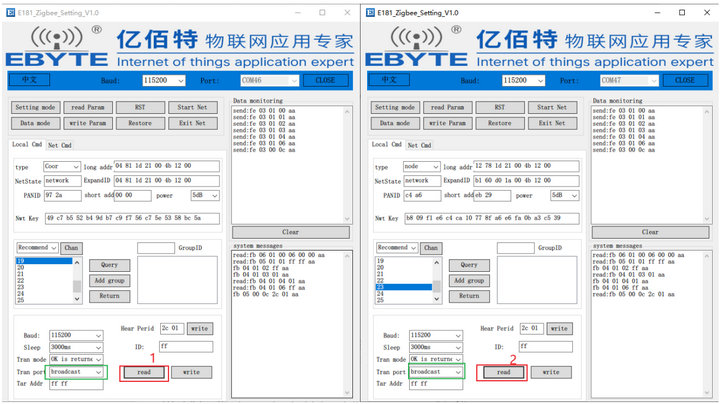Open top Baud 115200 dropdown in left window
Viewport: 720px width, 404px height.
click(x=163, y=80)
